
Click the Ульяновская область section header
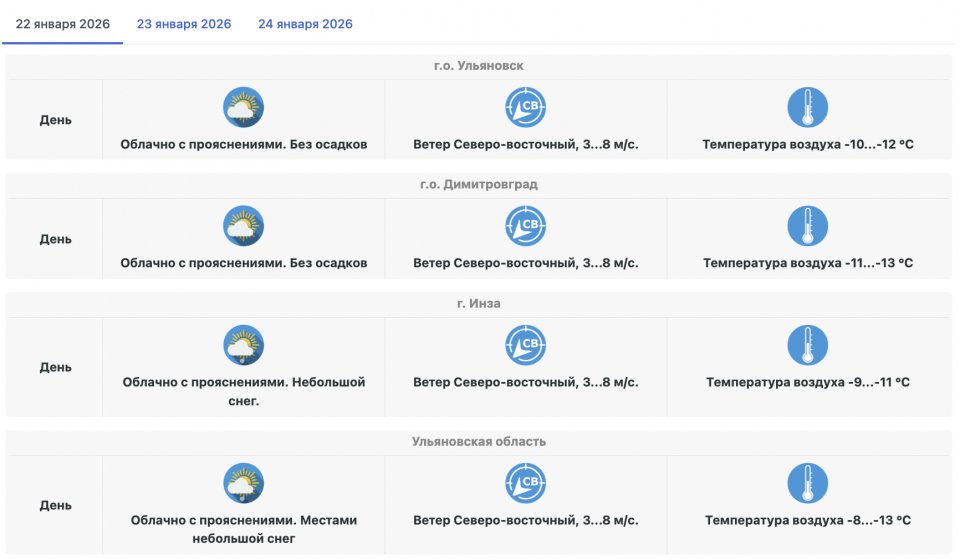[479, 442]
